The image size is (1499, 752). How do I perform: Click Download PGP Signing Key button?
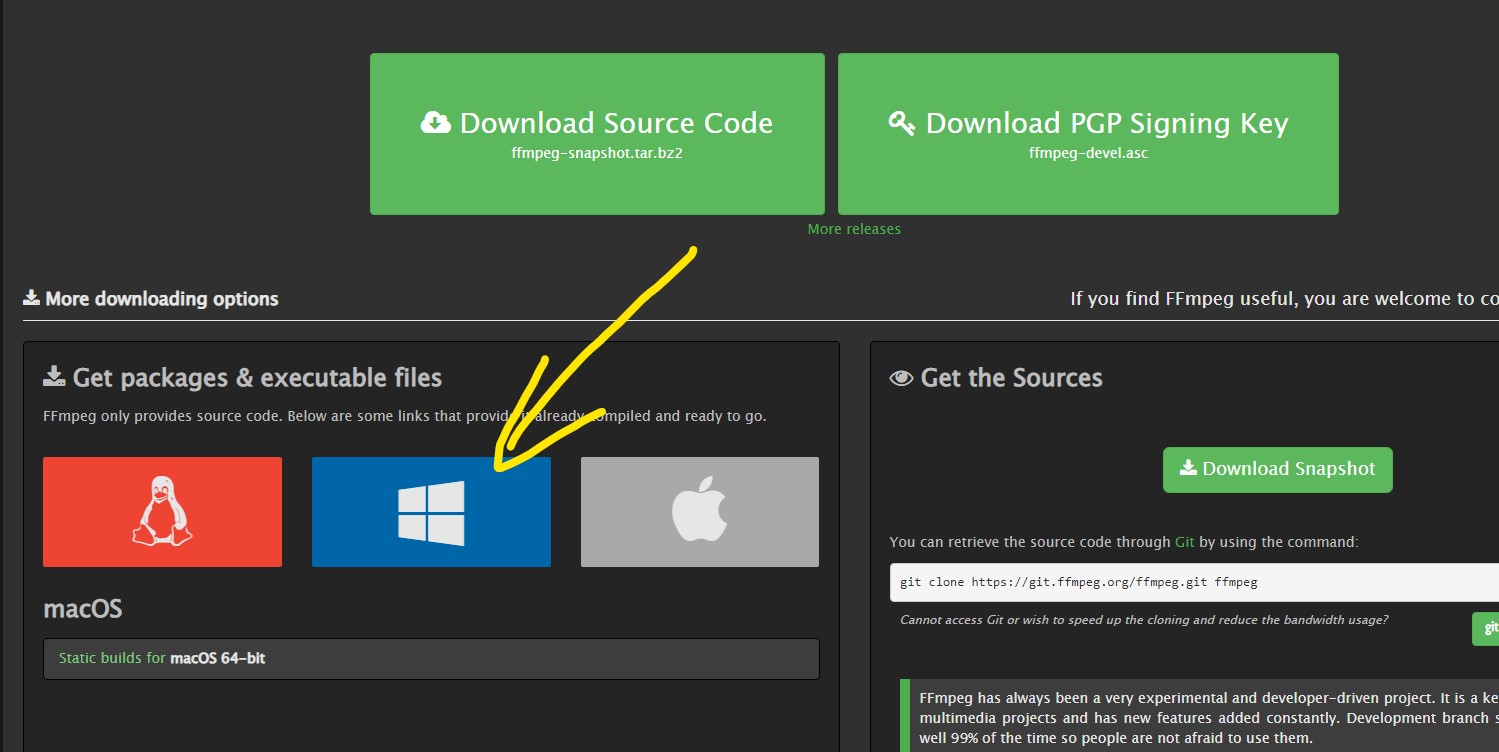pos(1088,134)
